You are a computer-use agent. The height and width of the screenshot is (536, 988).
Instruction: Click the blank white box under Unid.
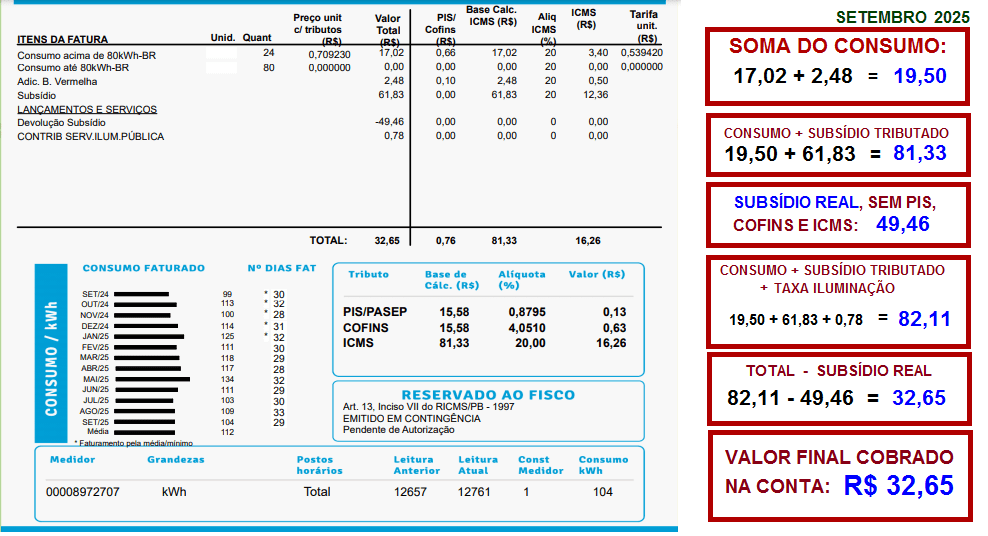point(221,67)
